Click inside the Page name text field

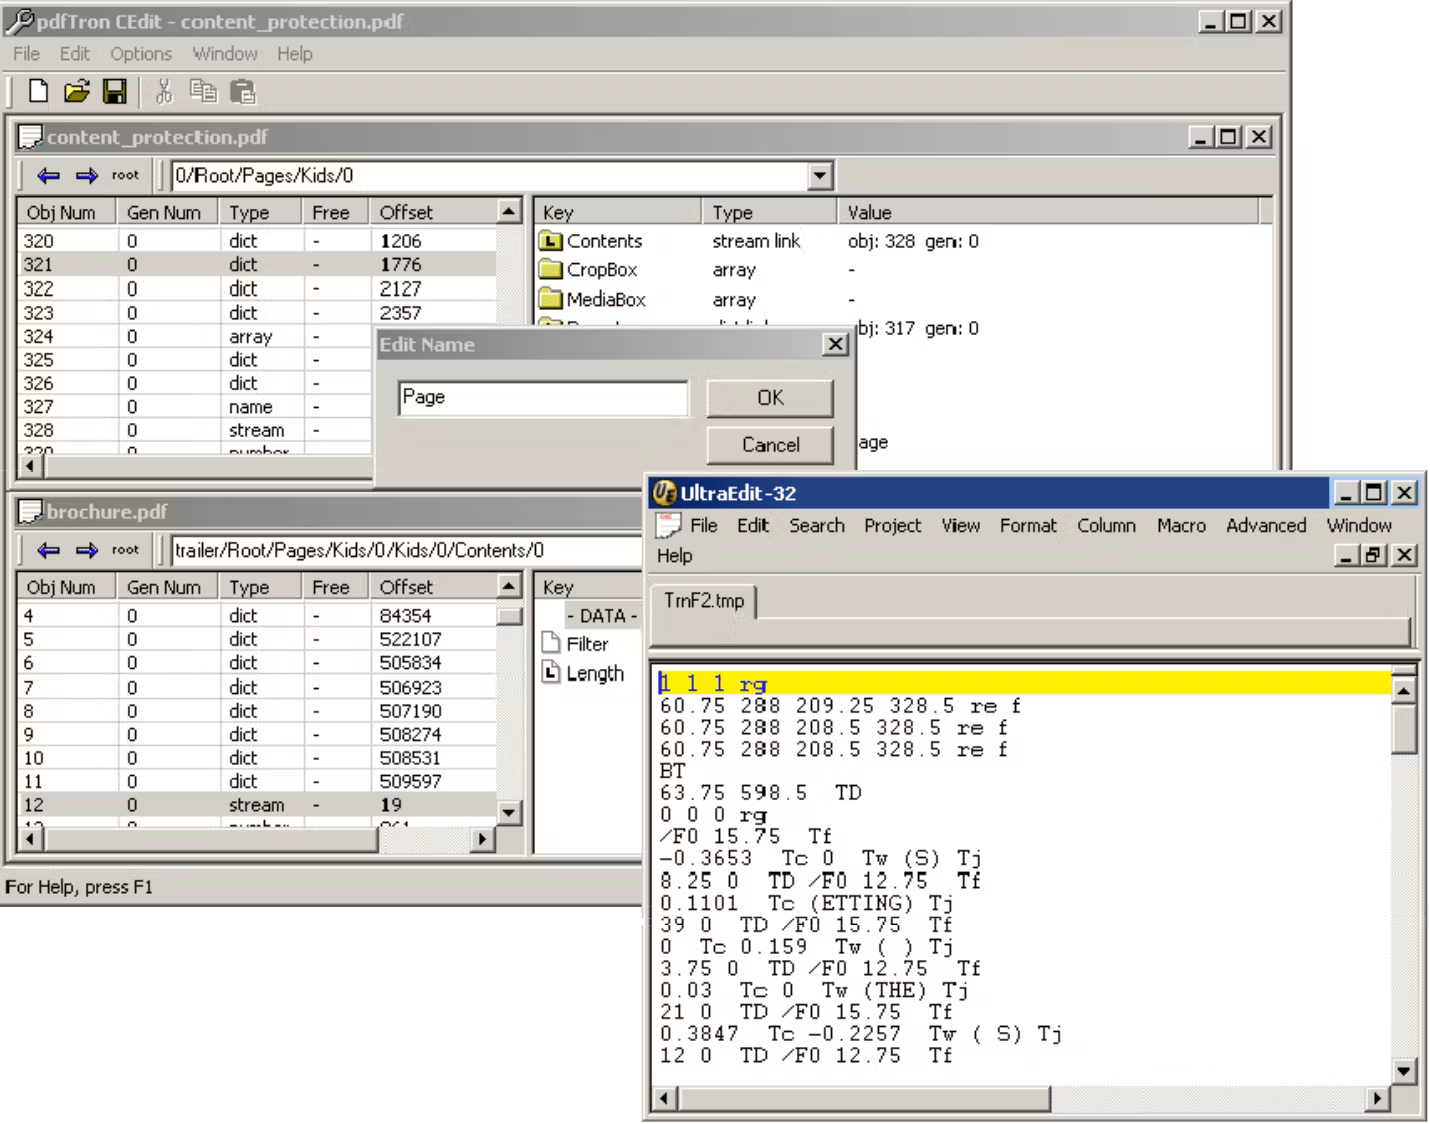[x=543, y=397]
